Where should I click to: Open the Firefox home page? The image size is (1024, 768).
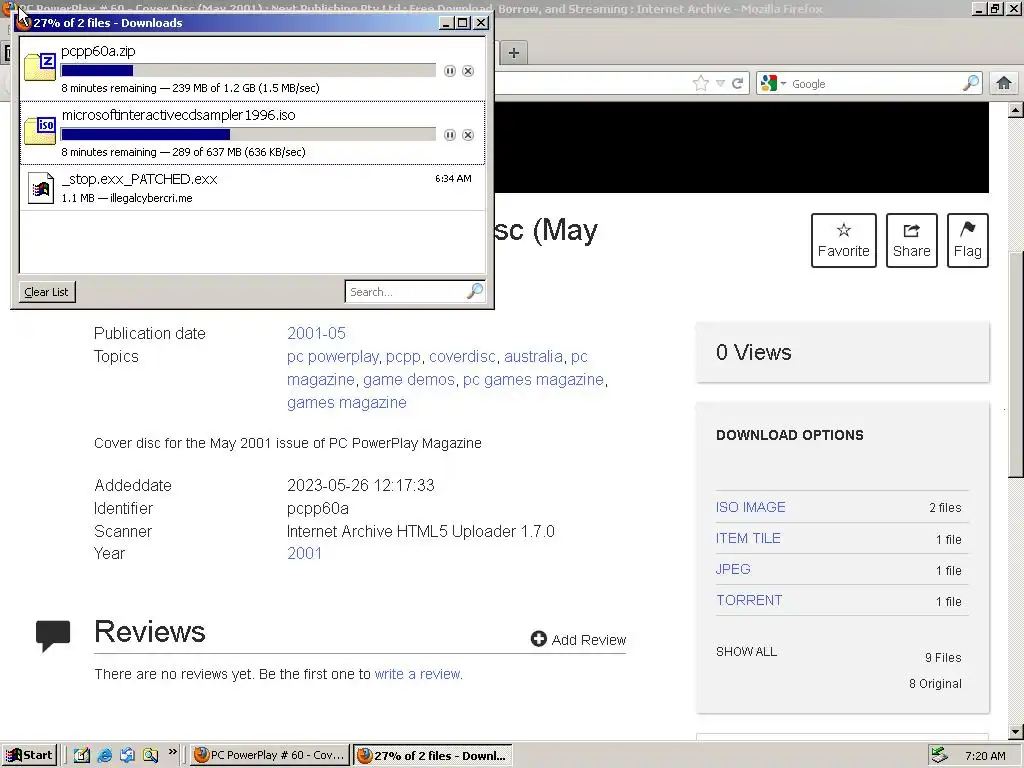click(1004, 84)
